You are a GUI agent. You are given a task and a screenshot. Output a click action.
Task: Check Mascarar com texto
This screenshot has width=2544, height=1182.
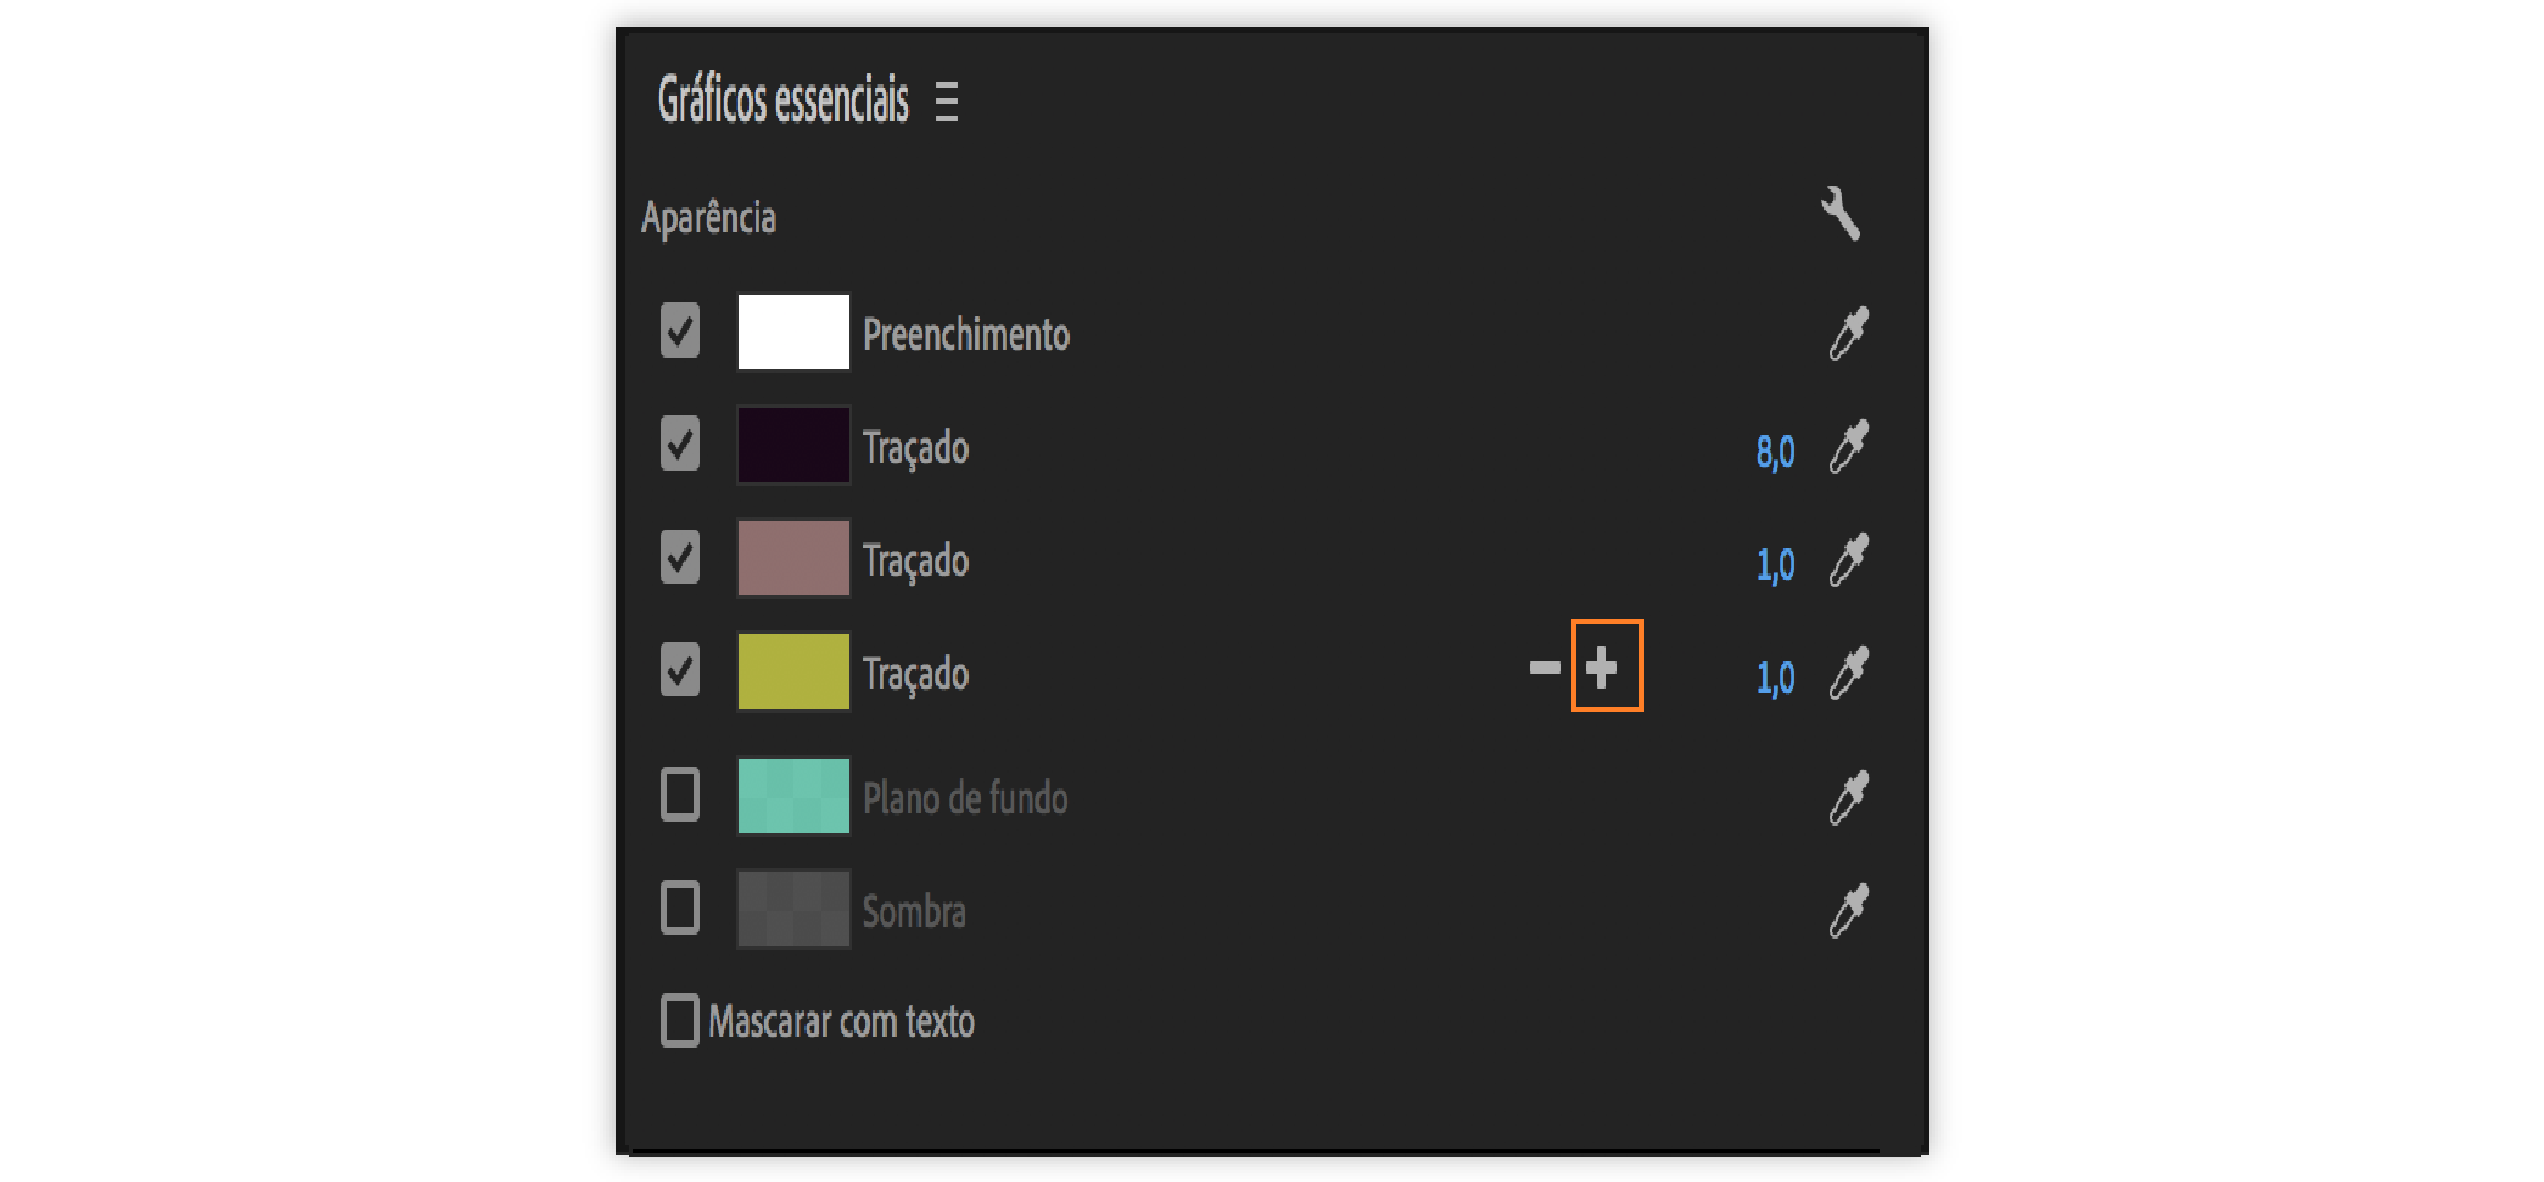click(680, 1020)
